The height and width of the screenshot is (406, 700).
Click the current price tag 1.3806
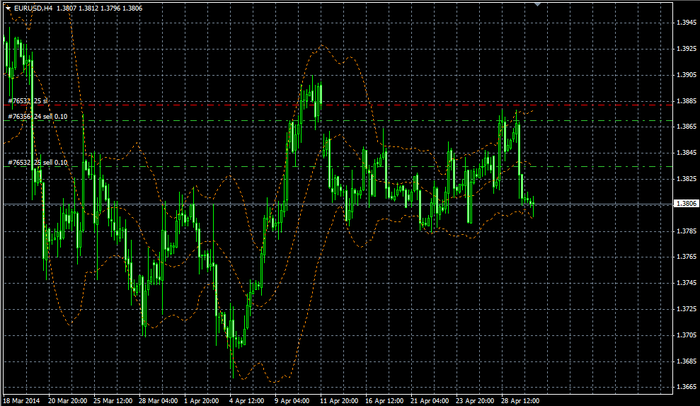click(x=686, y=204)
